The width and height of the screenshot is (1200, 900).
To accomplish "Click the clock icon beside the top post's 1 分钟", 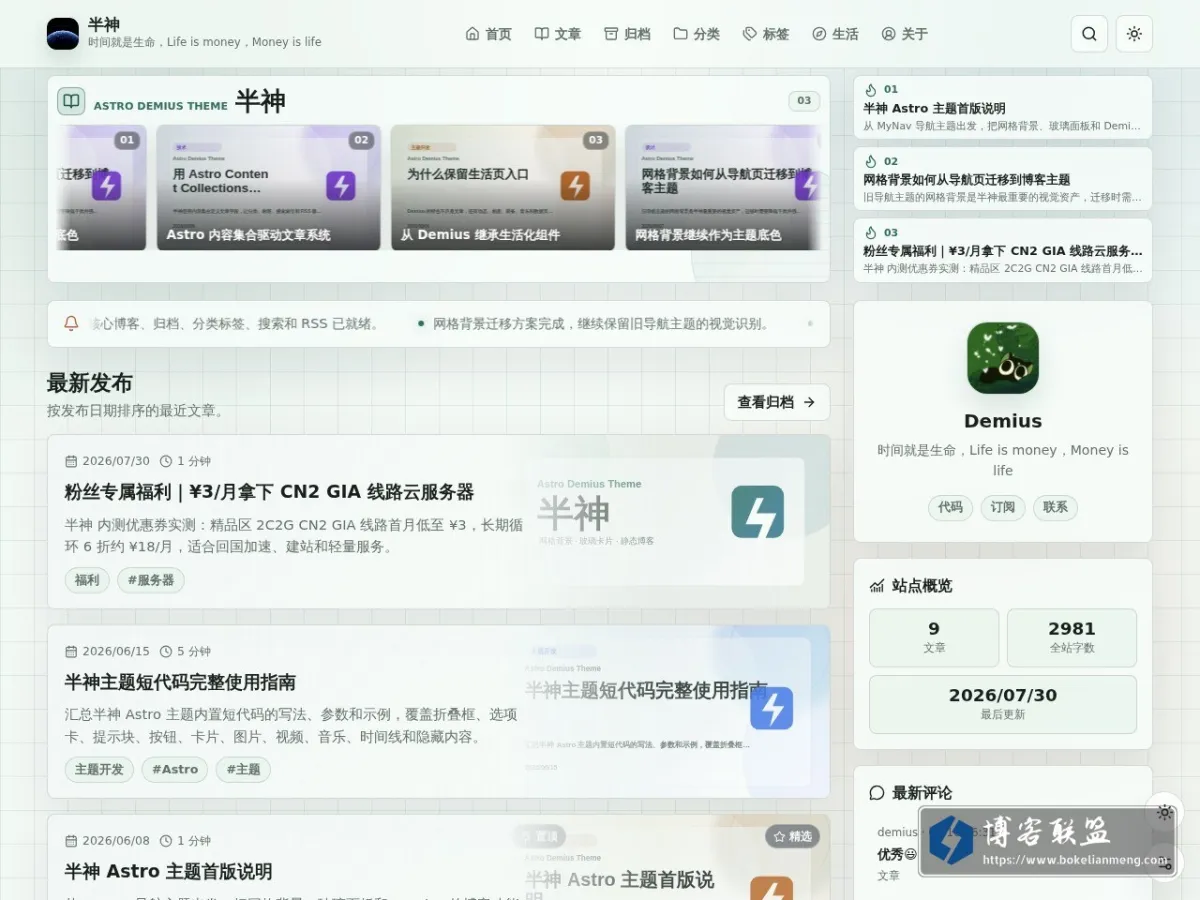I will [166, 461].
